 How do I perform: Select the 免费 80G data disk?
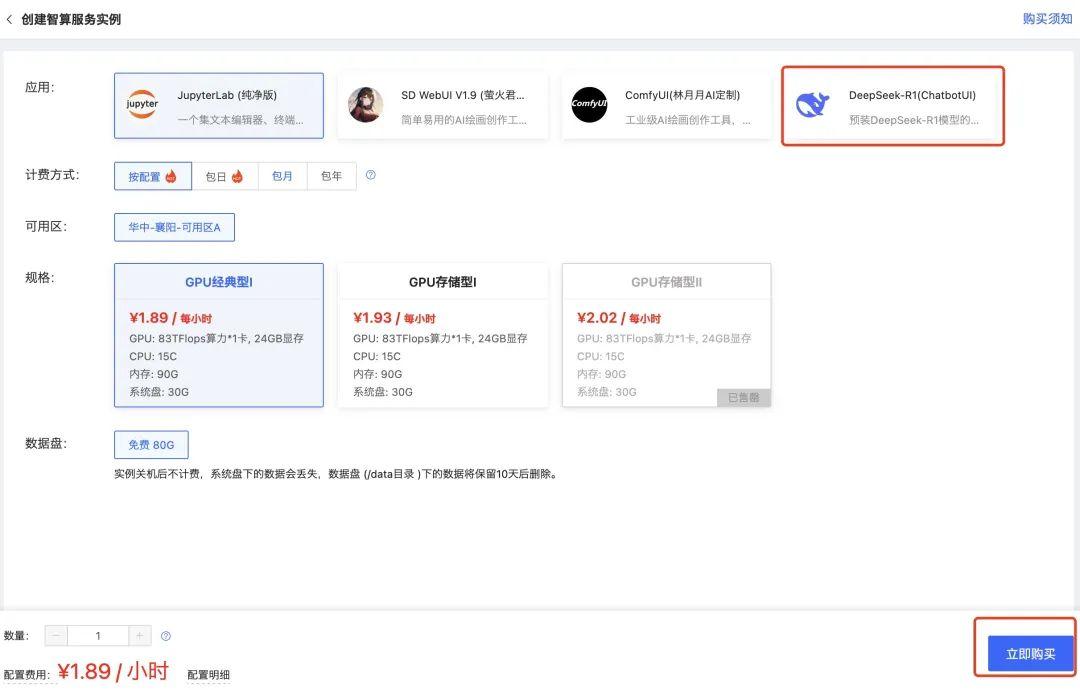click(x=151, y=445)
